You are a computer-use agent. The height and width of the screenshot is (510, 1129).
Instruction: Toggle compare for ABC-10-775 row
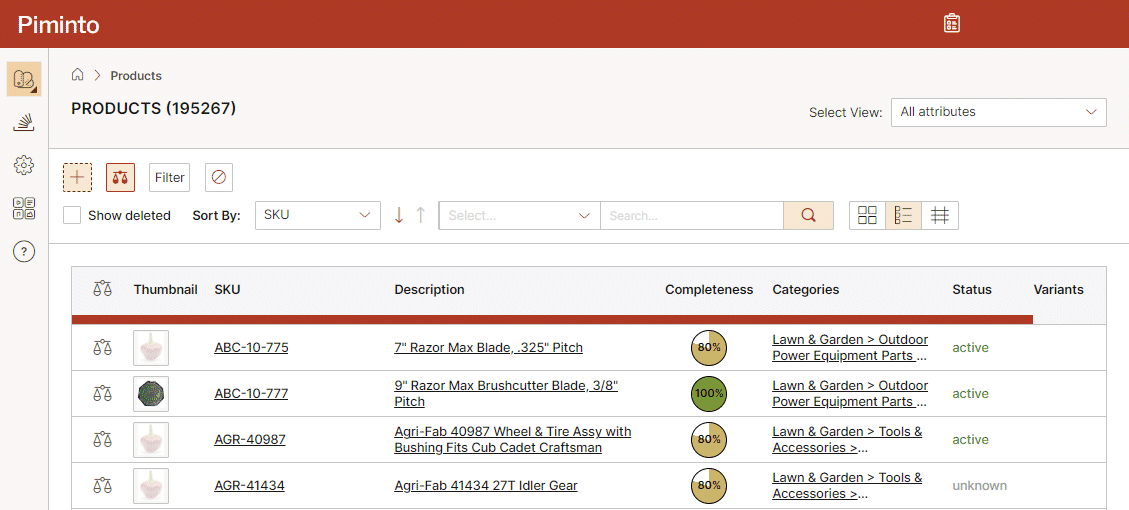[x=102, y=348]
